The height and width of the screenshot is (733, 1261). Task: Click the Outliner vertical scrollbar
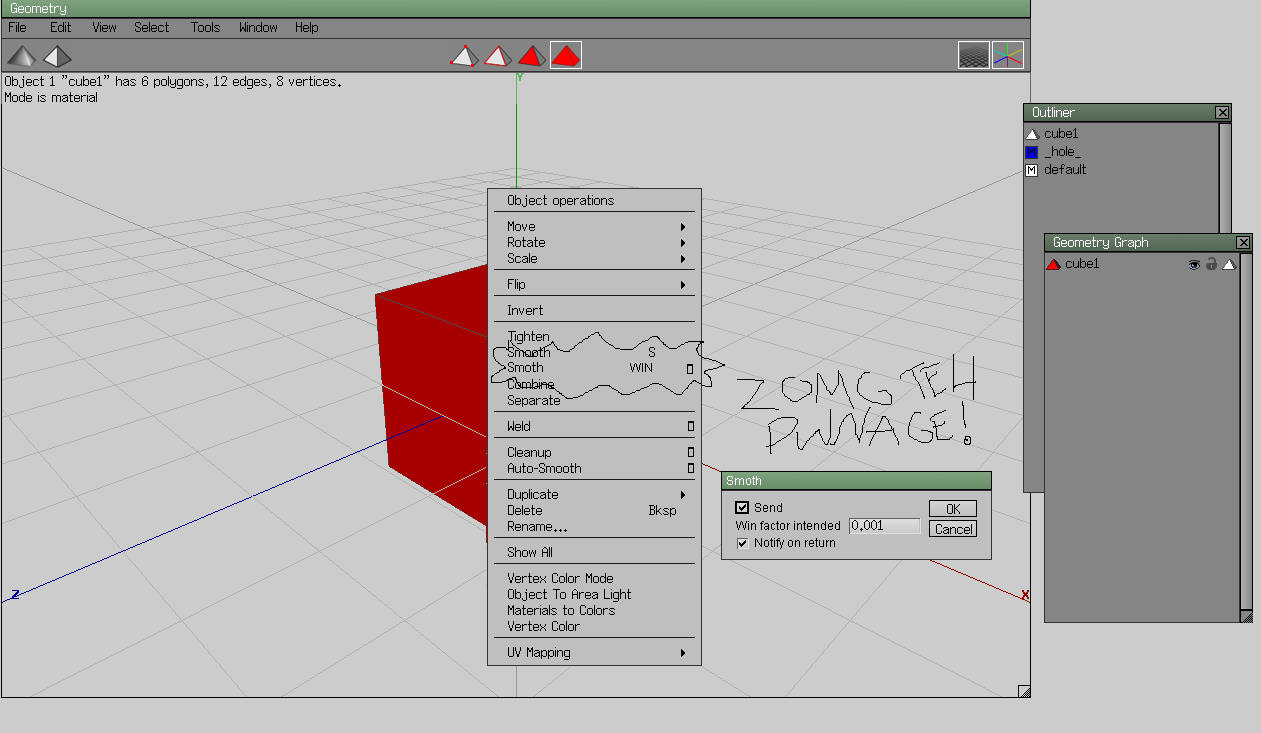pyautogui.click(x=1225, y=178)
